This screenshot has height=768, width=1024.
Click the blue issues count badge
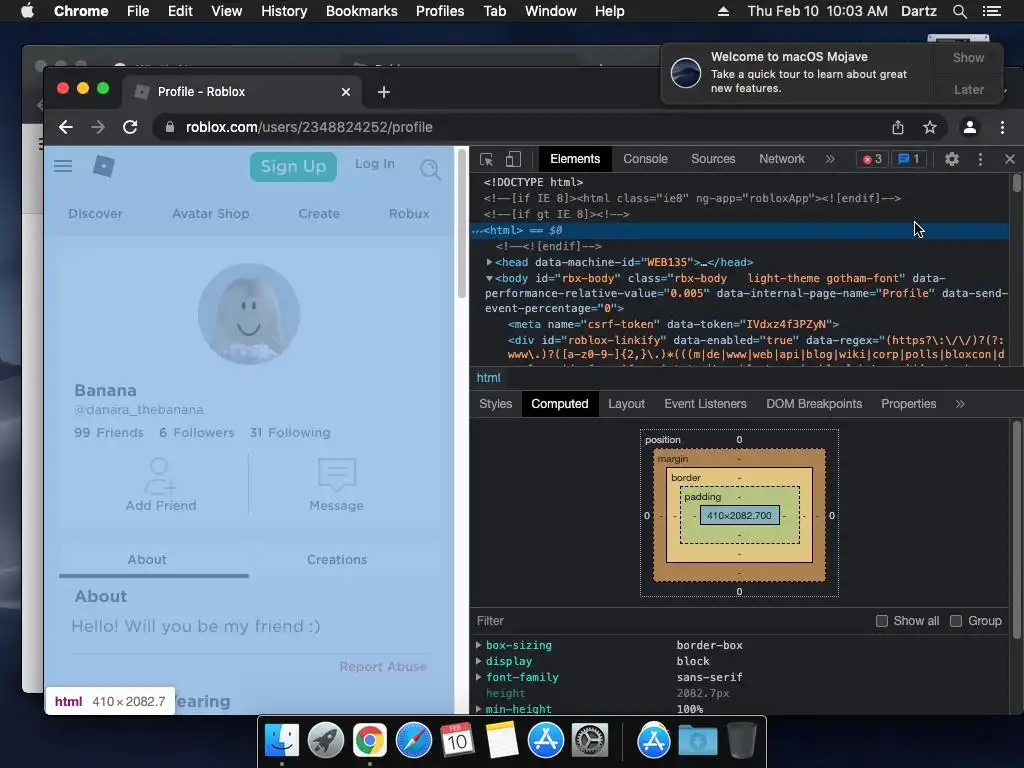click(908, 159)
